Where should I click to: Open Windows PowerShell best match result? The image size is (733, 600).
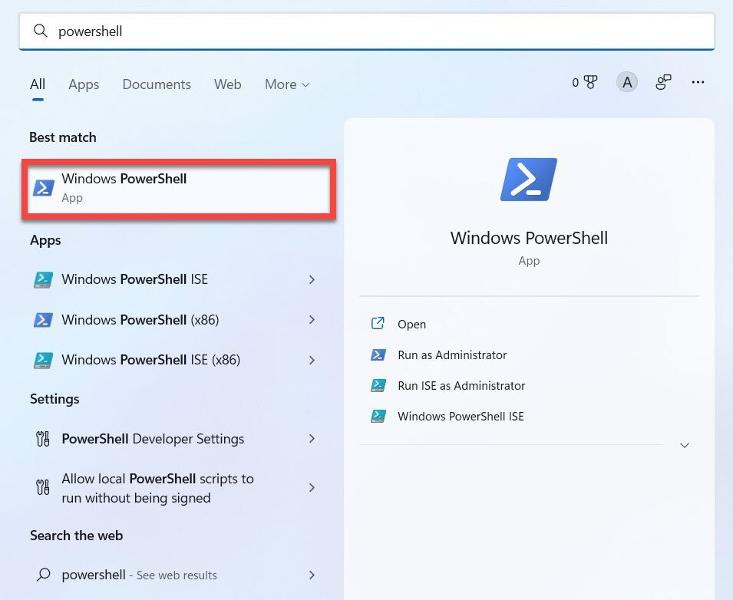coord(179,188)
